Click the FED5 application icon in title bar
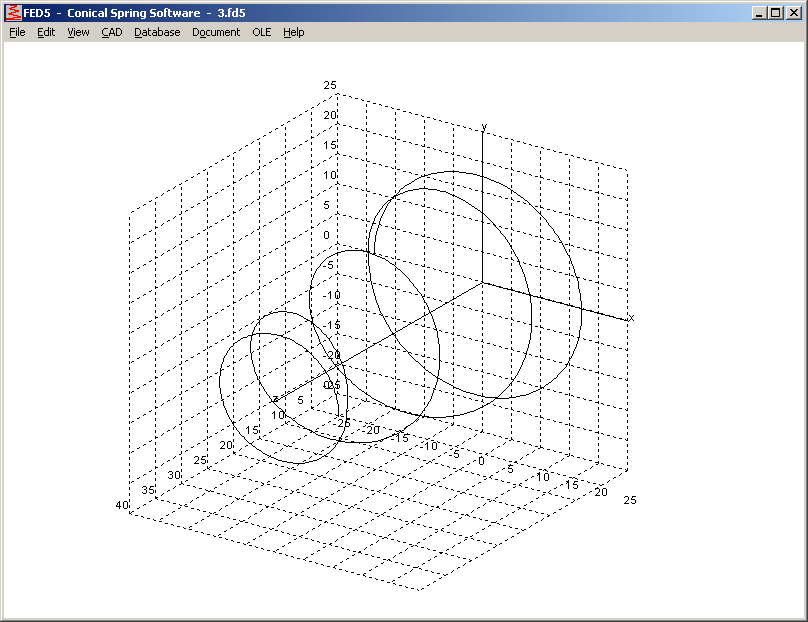 pos(13,13)
